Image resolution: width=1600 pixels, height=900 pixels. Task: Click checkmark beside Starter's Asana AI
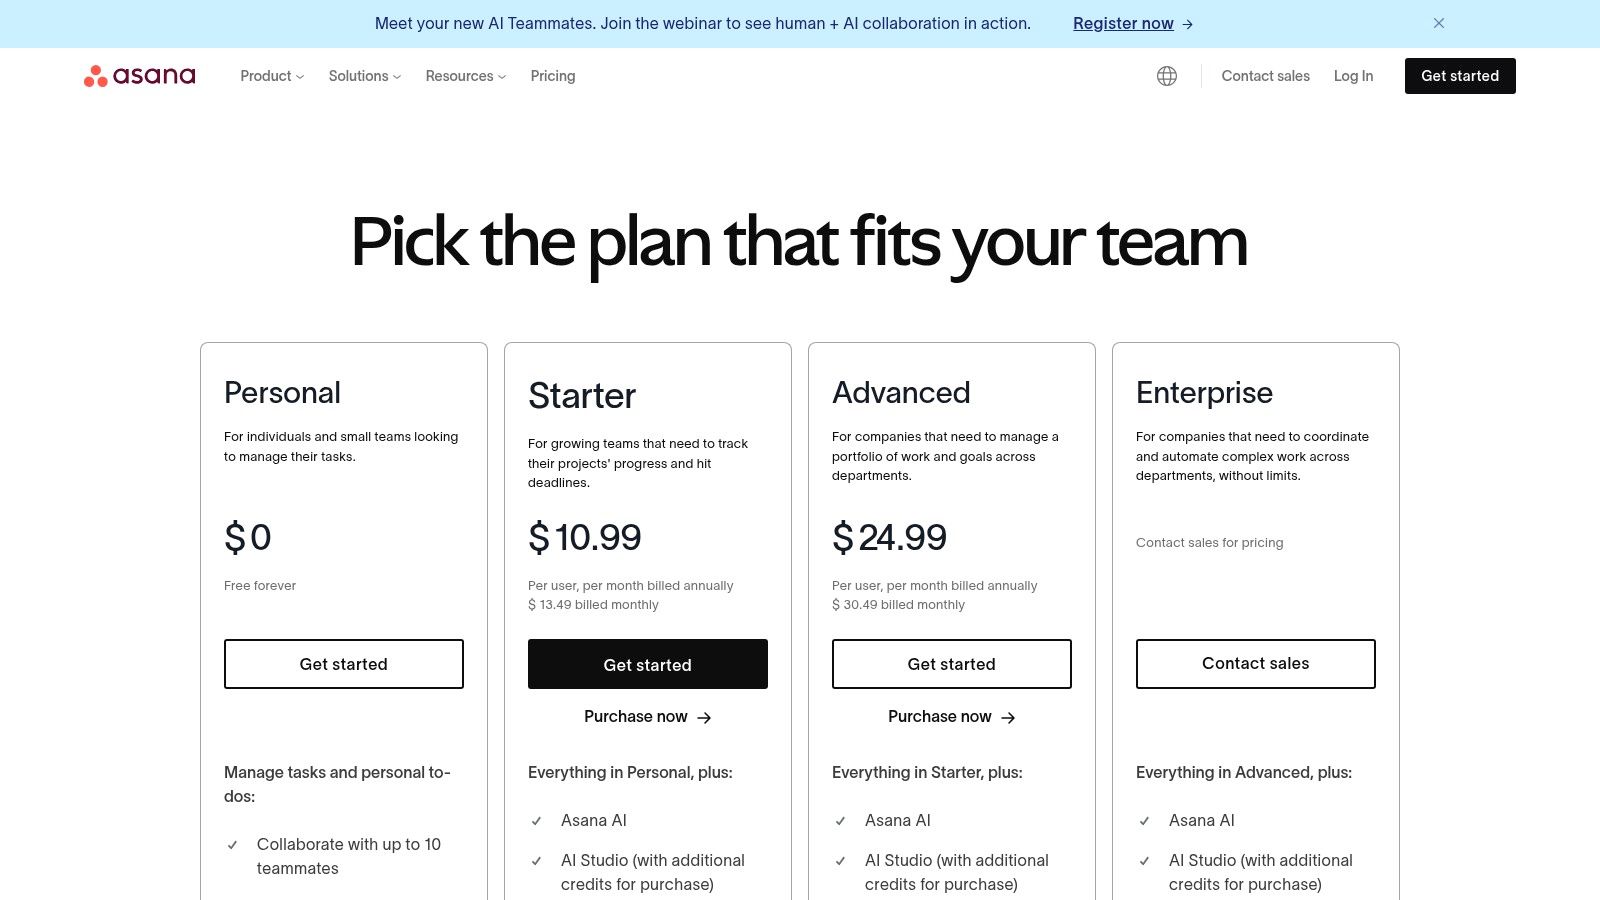(537, 821)
